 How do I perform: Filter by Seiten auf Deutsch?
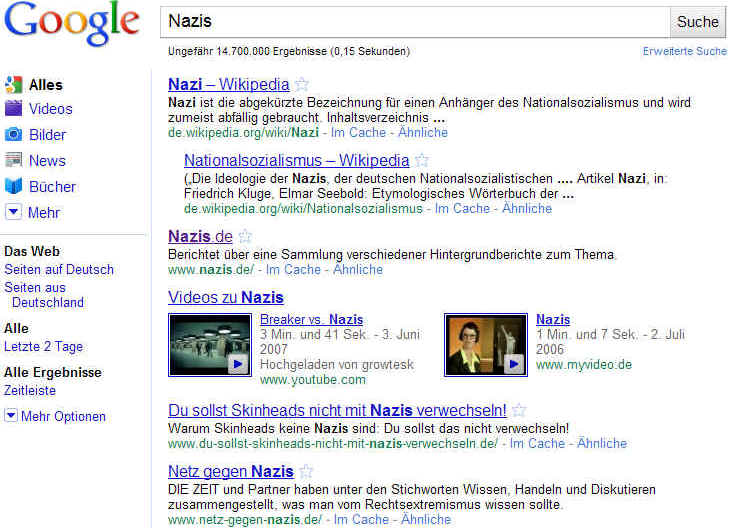(59, 269)
